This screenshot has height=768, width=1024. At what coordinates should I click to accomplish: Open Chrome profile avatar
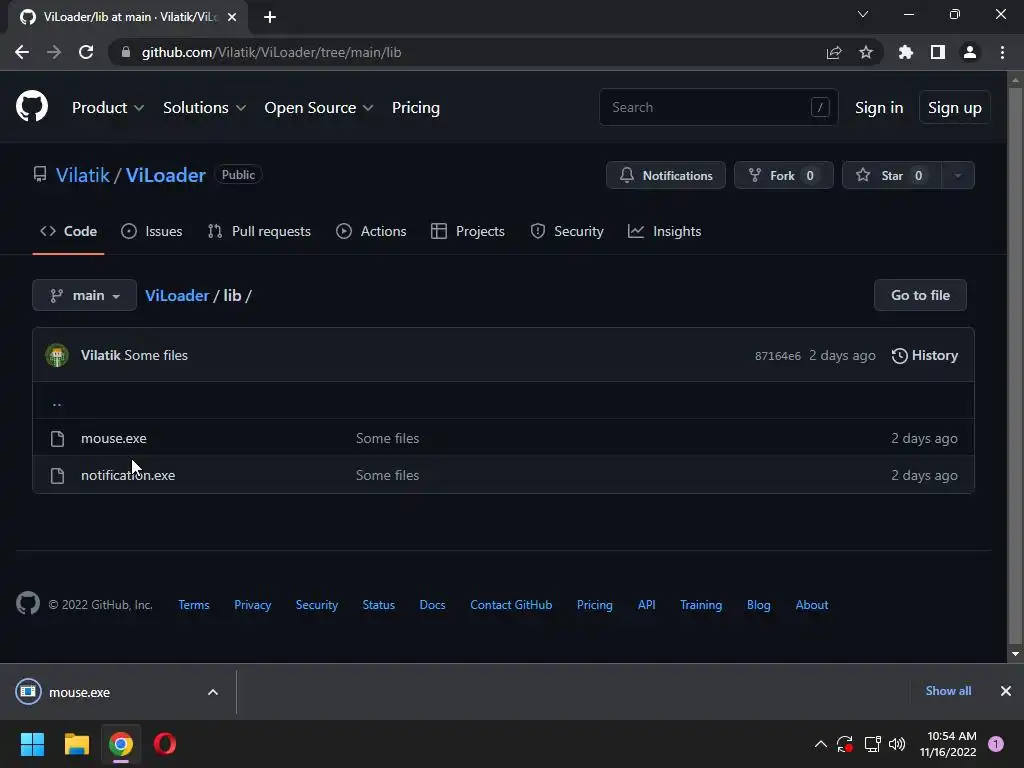969,52
